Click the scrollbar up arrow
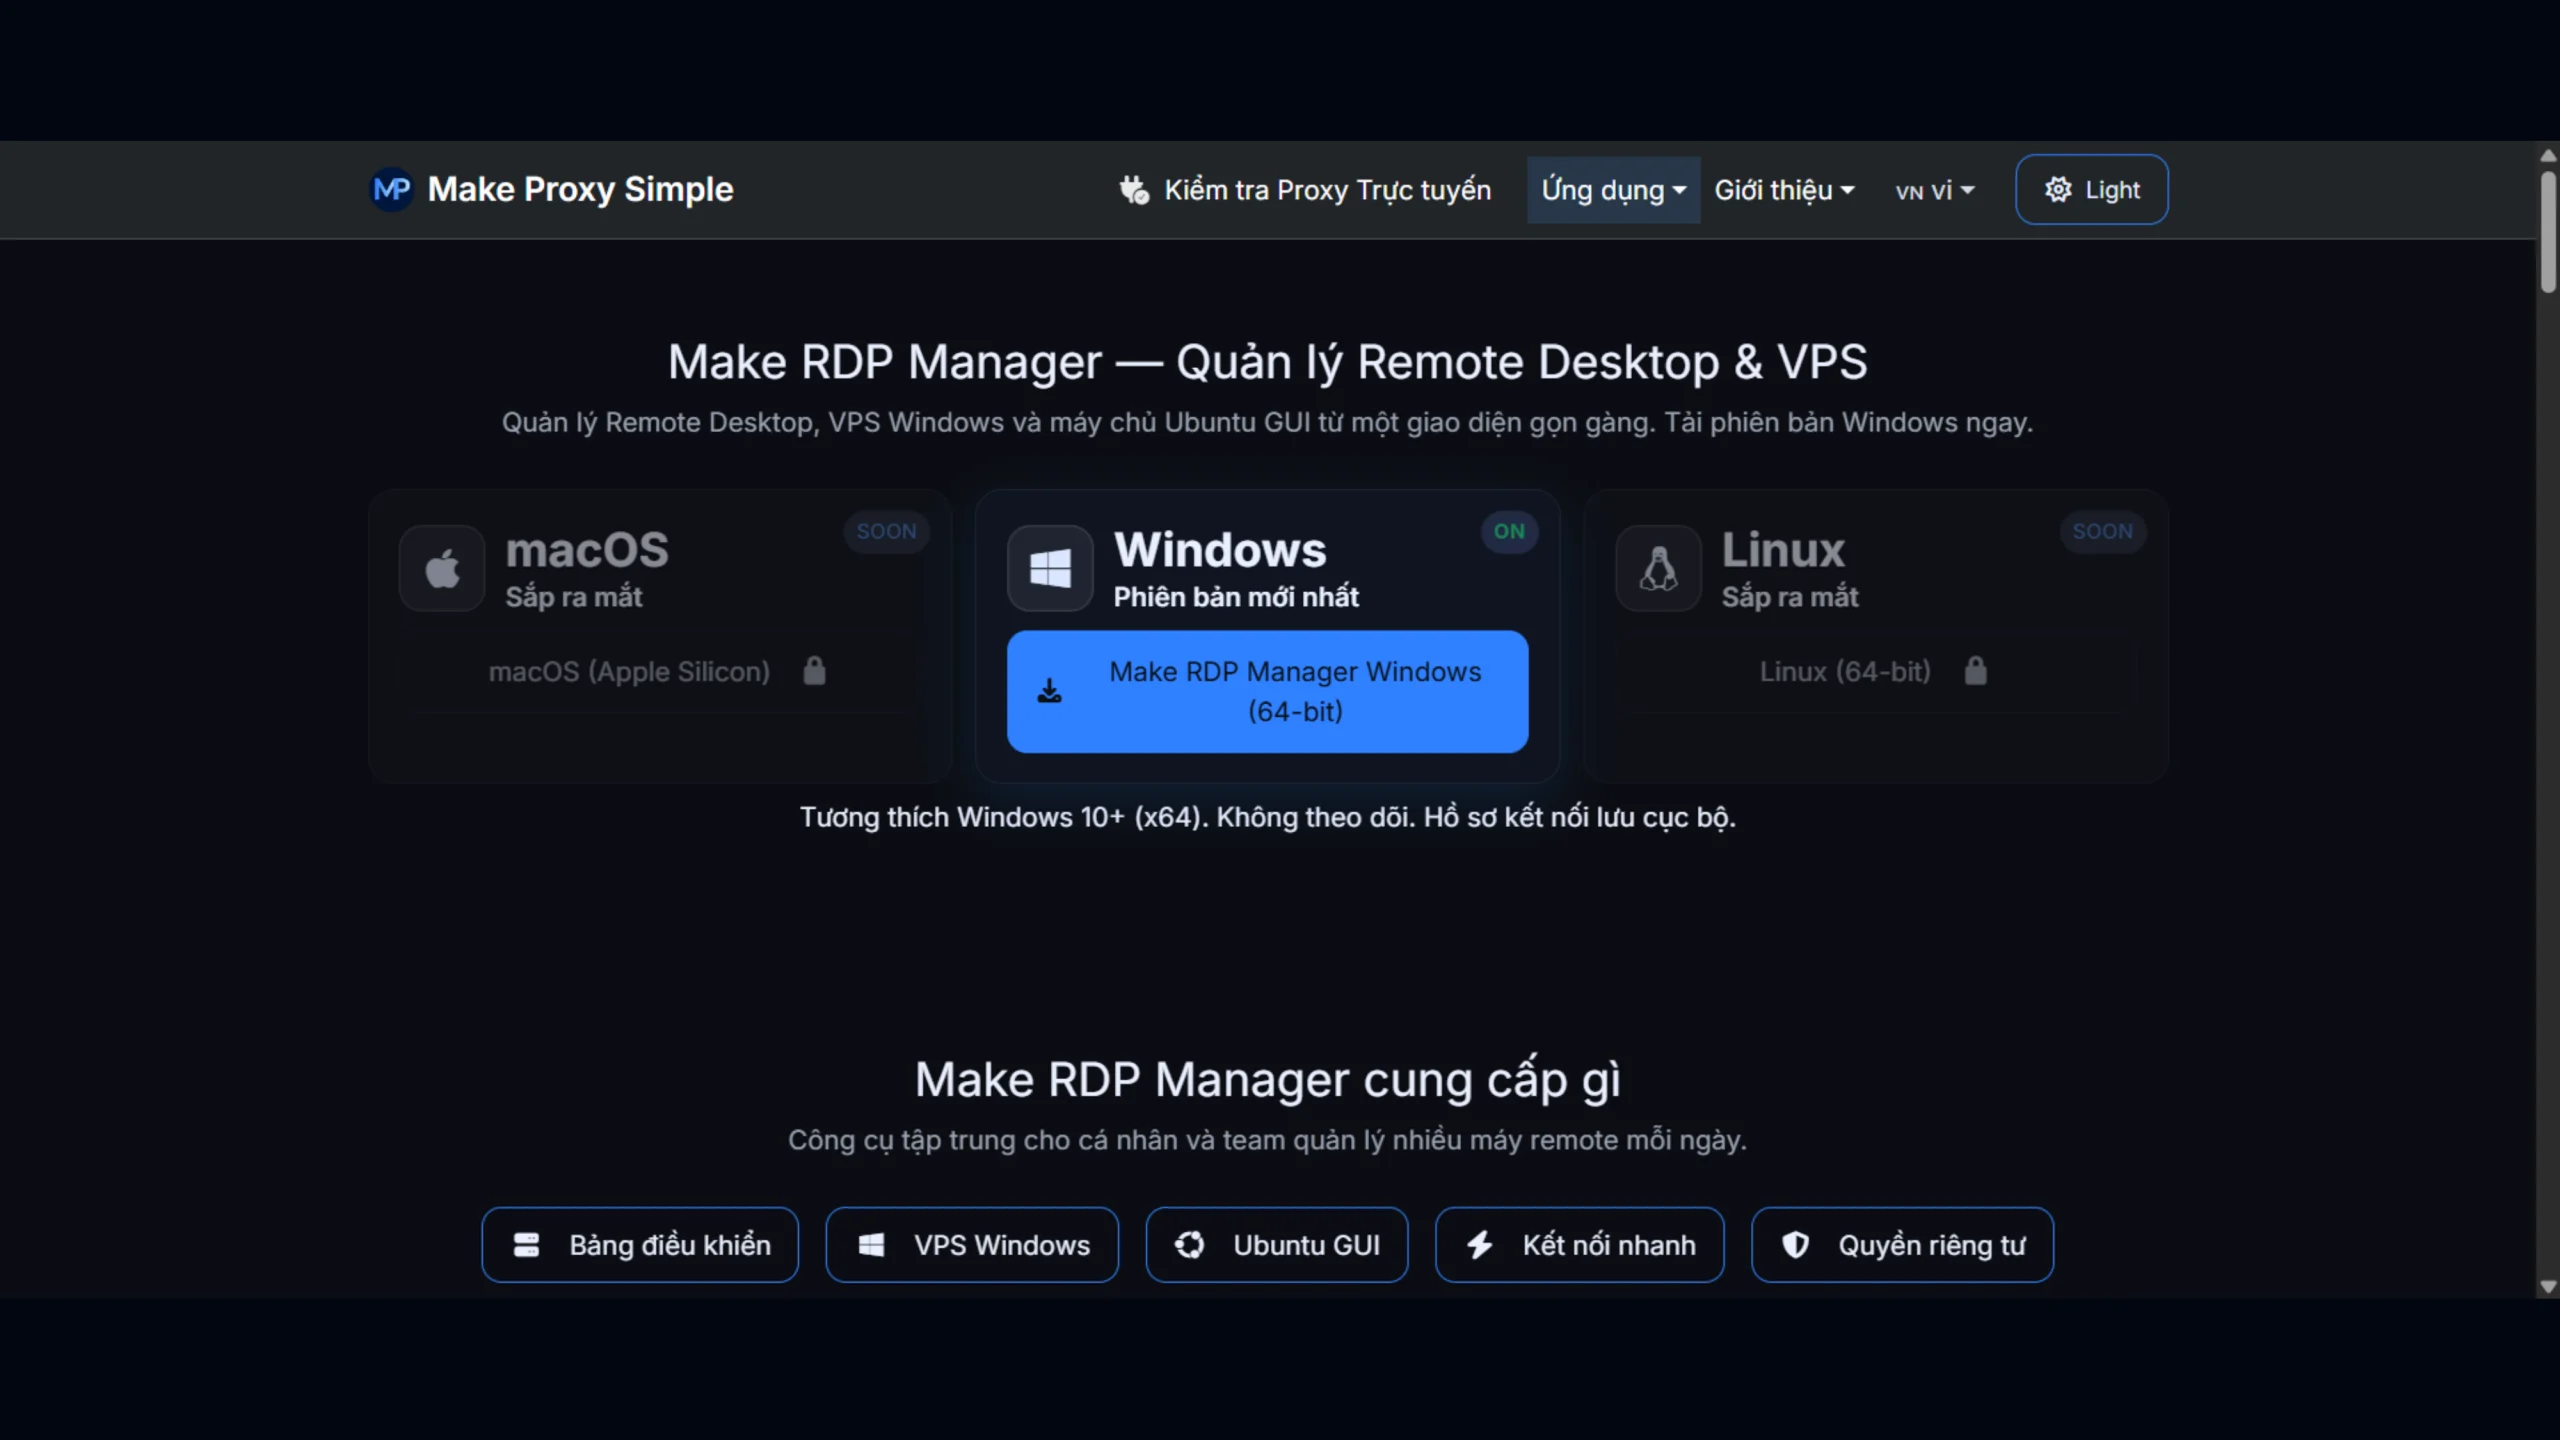The height and width of the screenshot is (1440, 2560). (x=2548, y=155)
